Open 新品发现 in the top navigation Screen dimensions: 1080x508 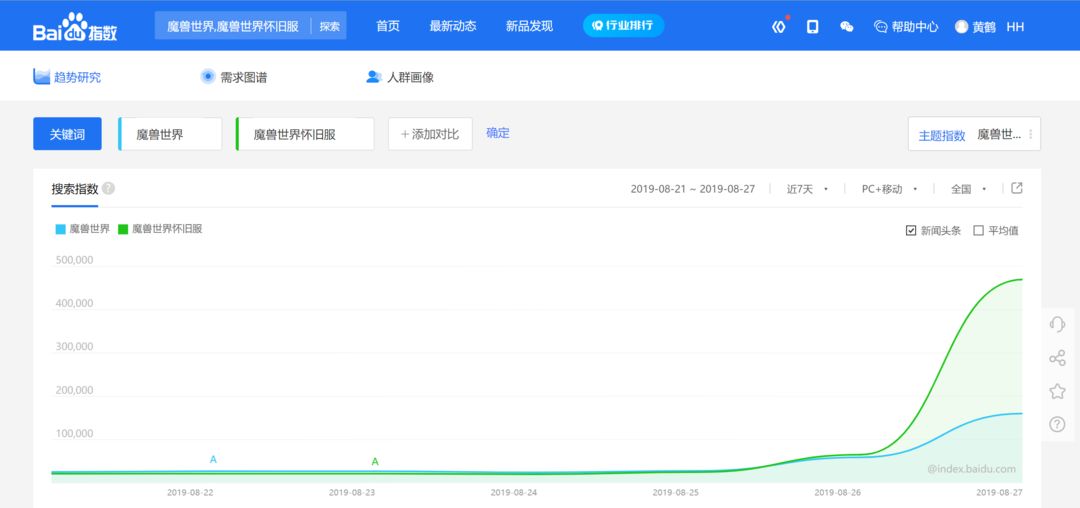[x=529, y=27]
